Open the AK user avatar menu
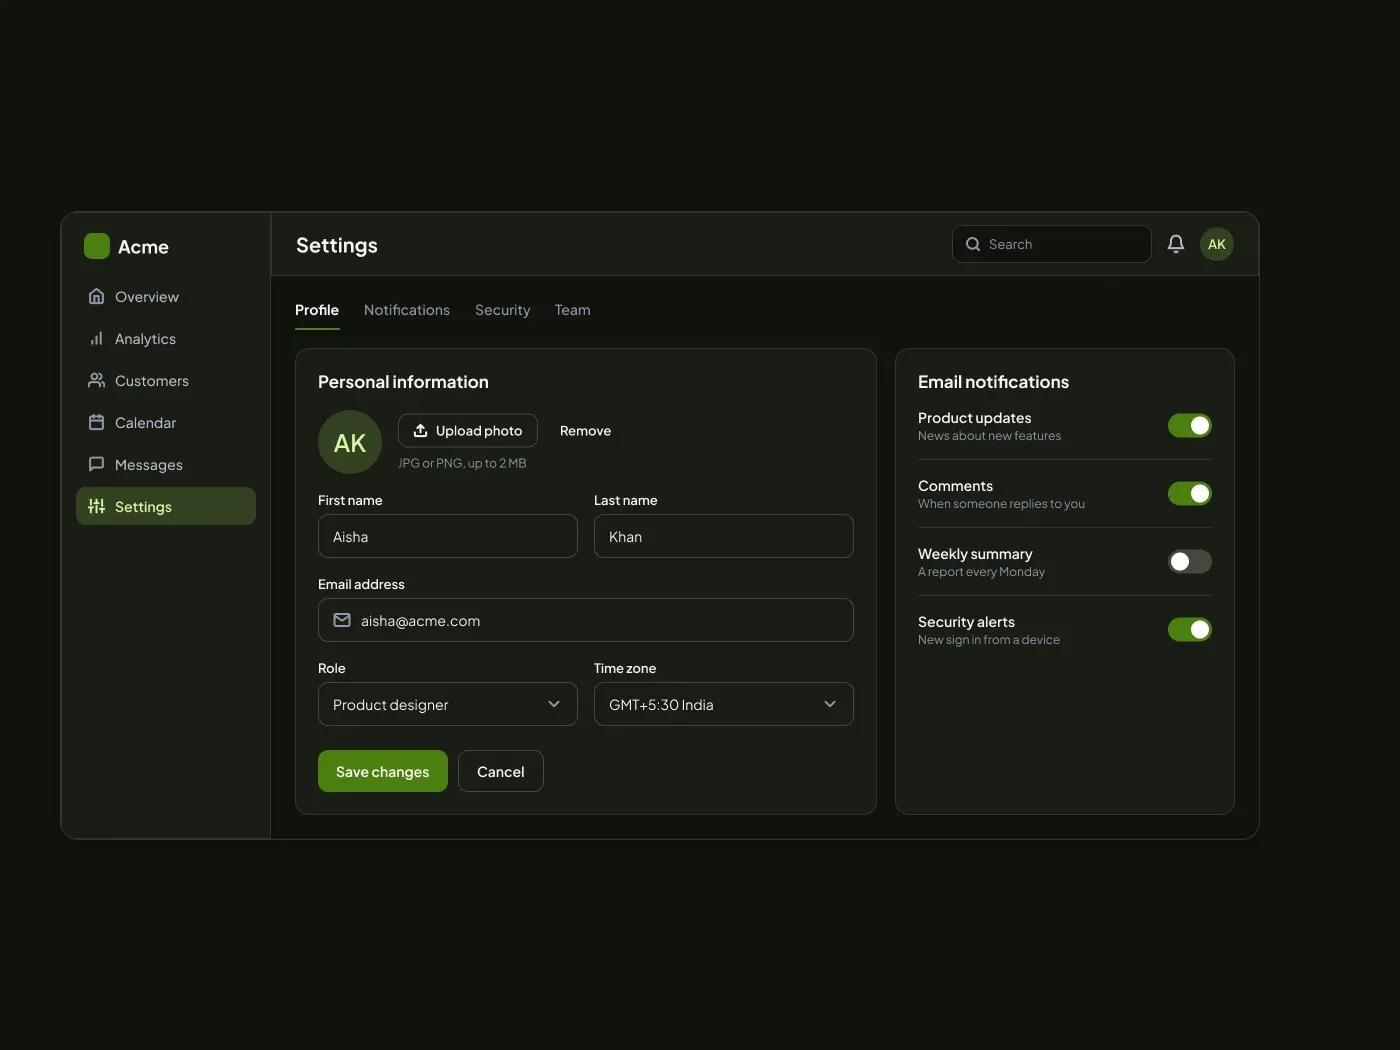1400x1050 pixels. pyautogui.click(x=1217, y=244)
